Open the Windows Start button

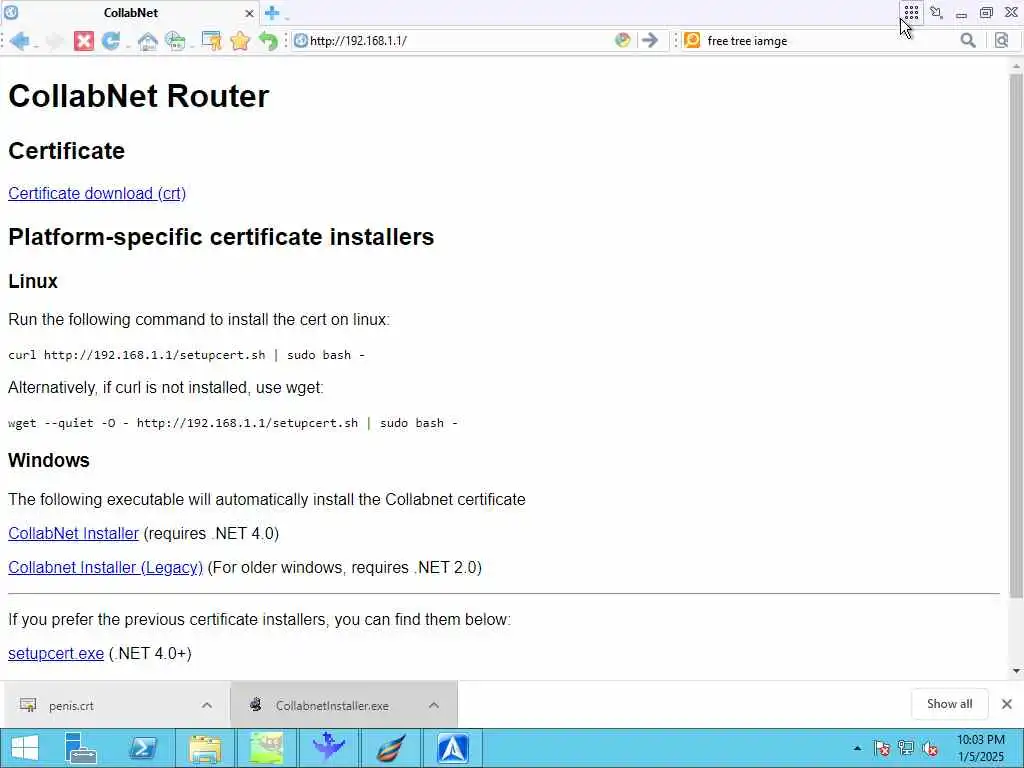[x=25, y=748]
